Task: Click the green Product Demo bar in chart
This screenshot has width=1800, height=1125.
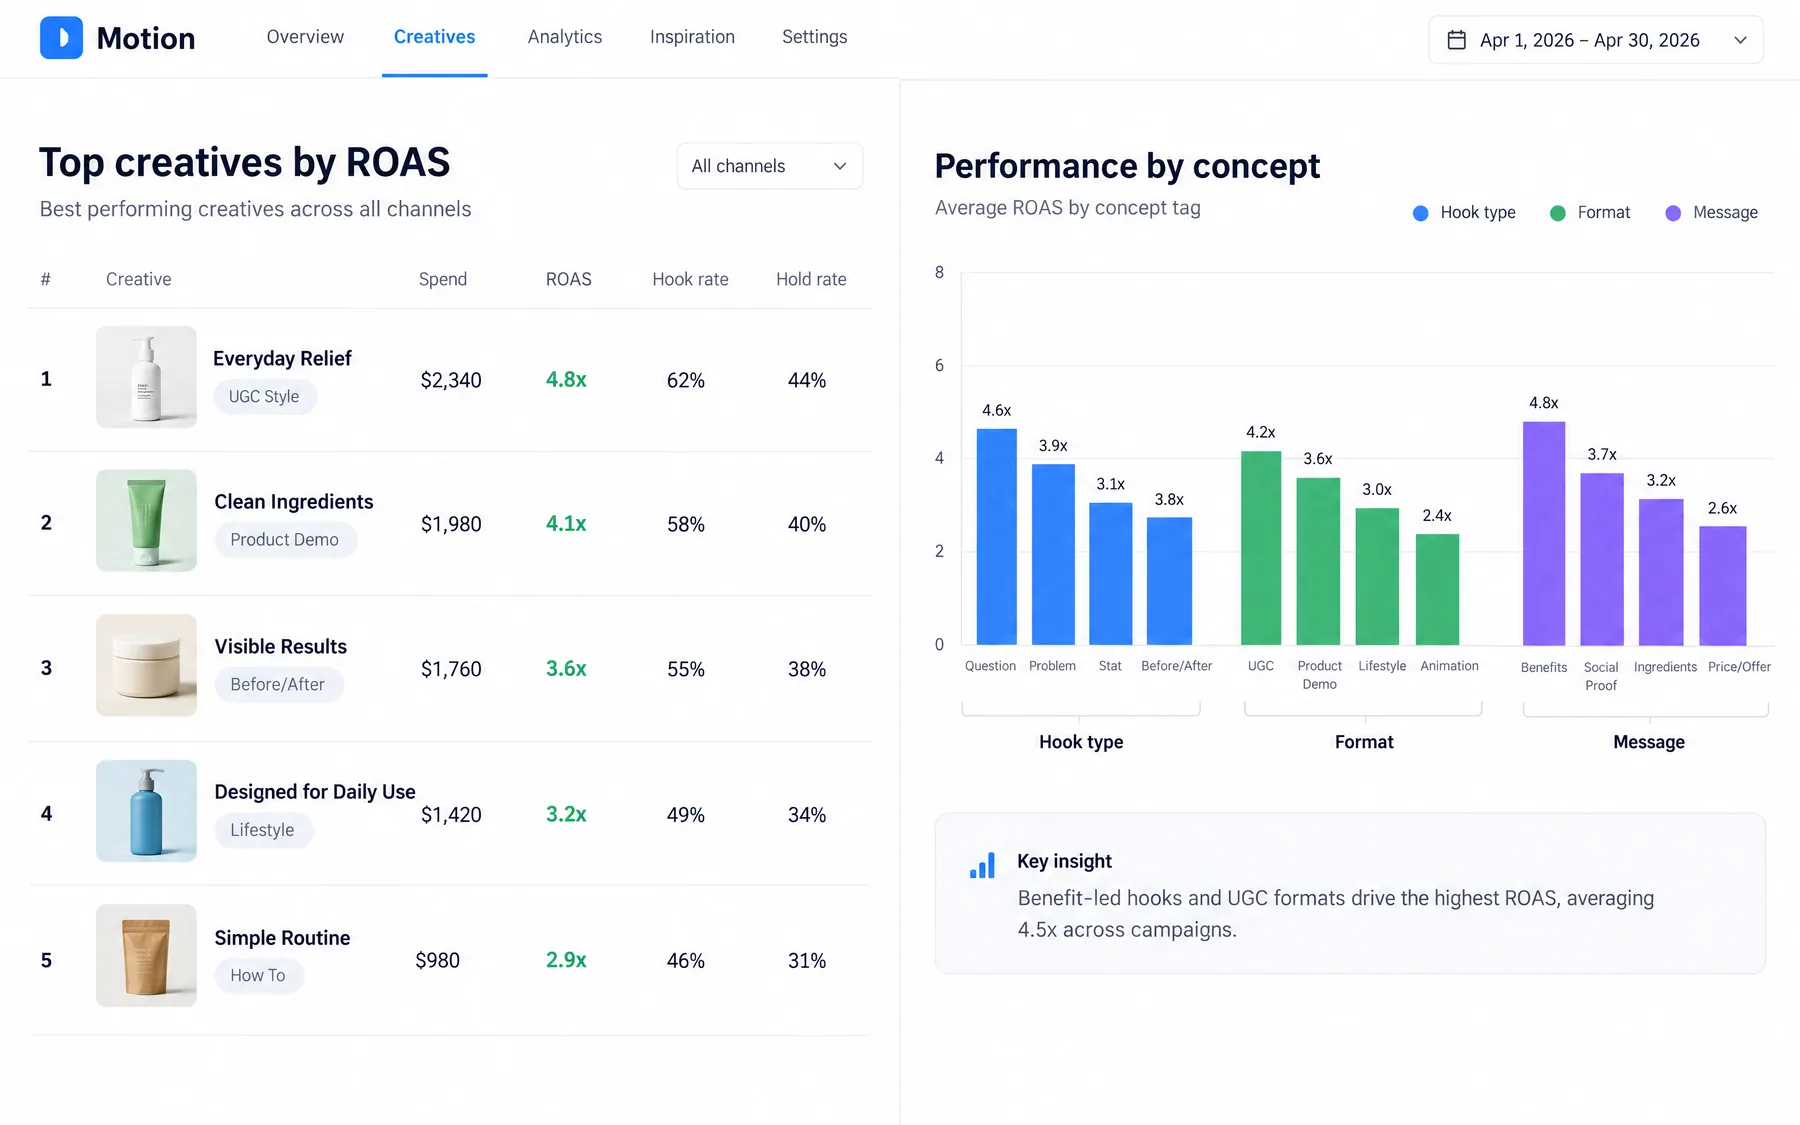Action: 1318,561
